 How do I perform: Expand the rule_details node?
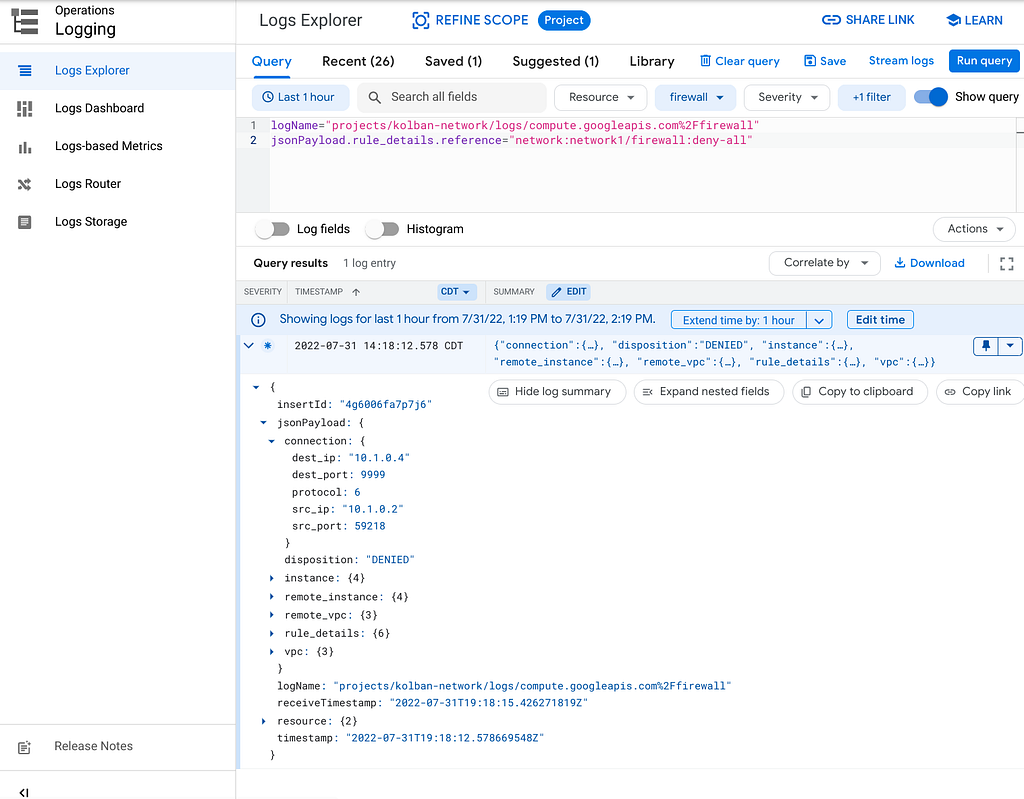pyautogui.click(x=272, y=633)
